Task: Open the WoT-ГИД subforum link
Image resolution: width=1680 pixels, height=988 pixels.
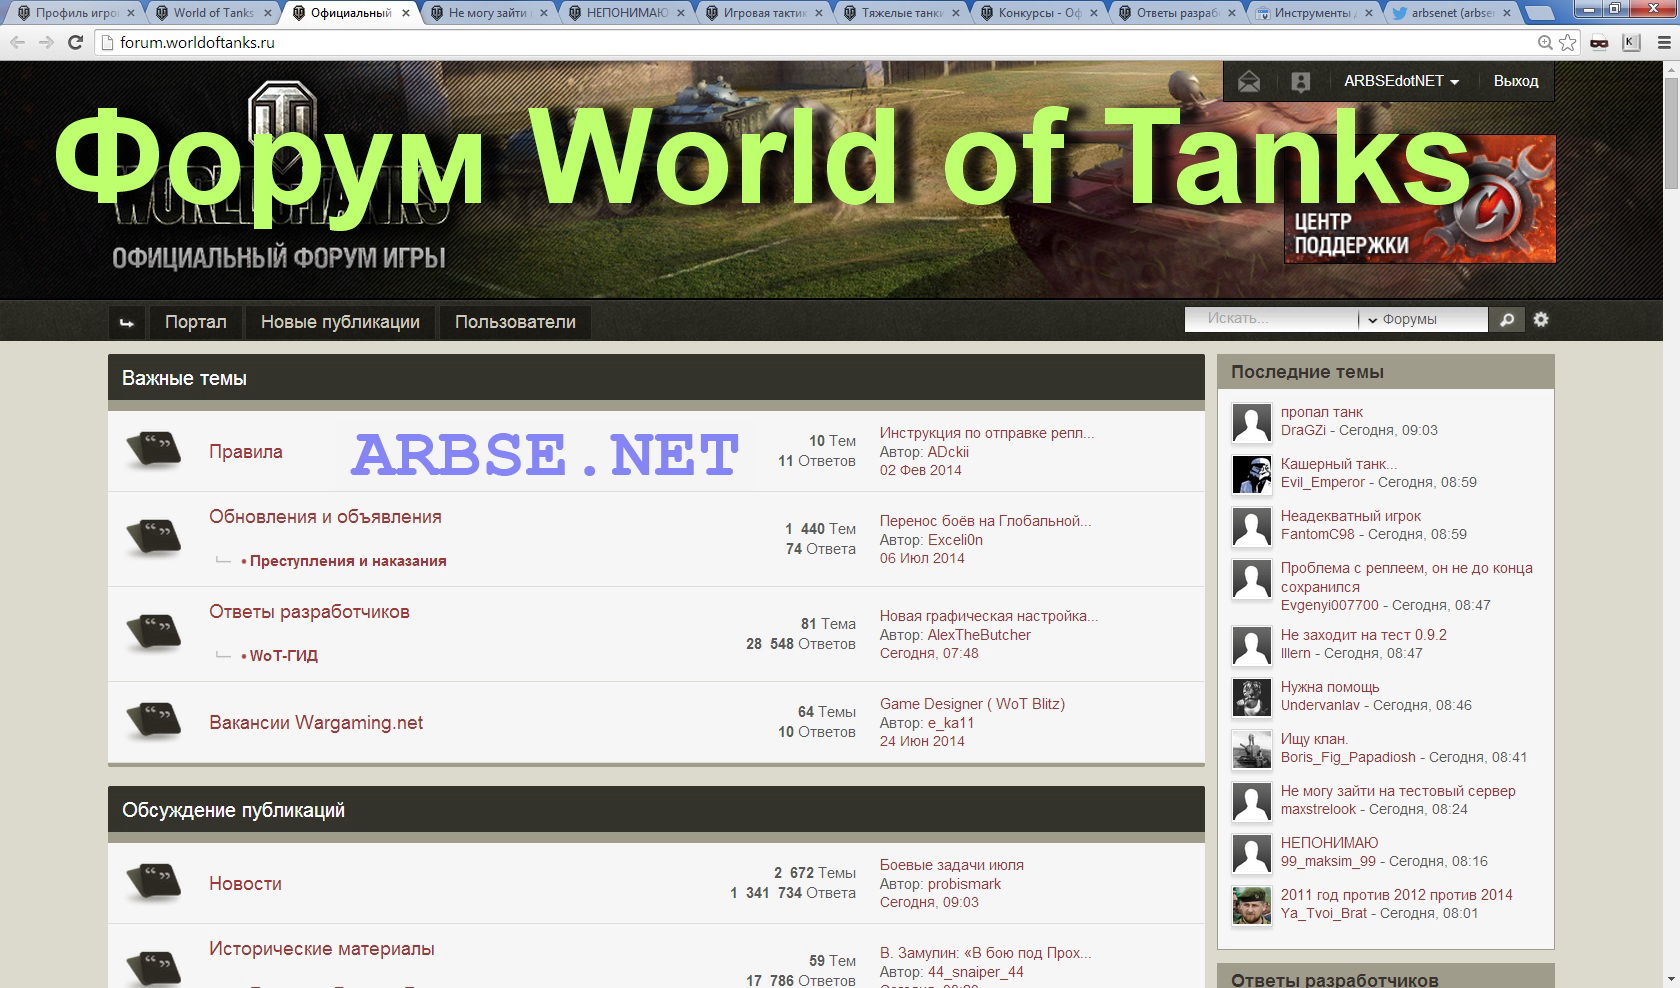Action: [x=283, y=656]
